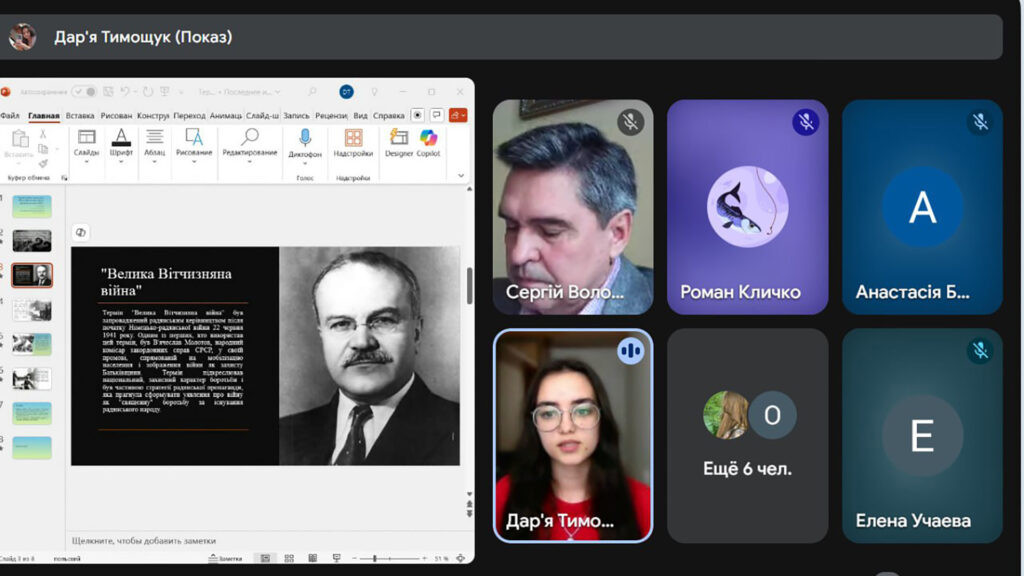Screen dimensions: 1024x576
Task: Click the PowerPoint save icon in title bar
Action: pyautogui.click(x=108, y=92)
